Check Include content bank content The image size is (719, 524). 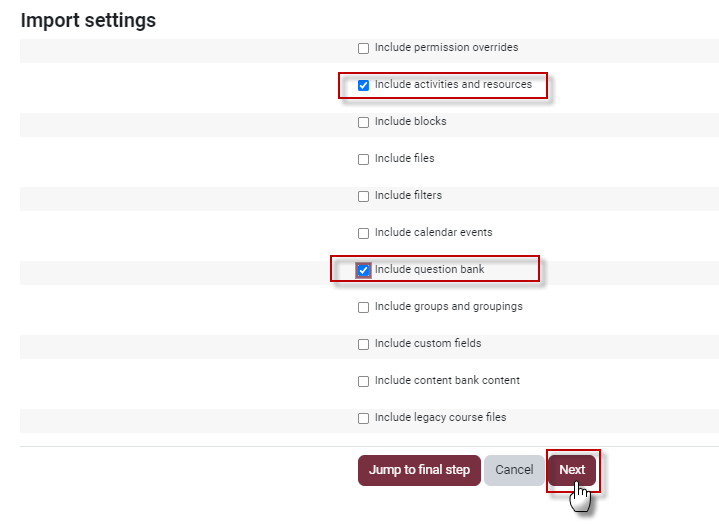[x=363, y=381]
